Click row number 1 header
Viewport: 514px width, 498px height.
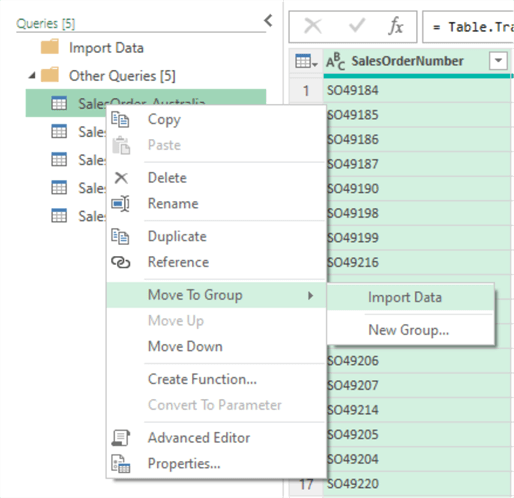pyautogui.click(x=306, y=90)
